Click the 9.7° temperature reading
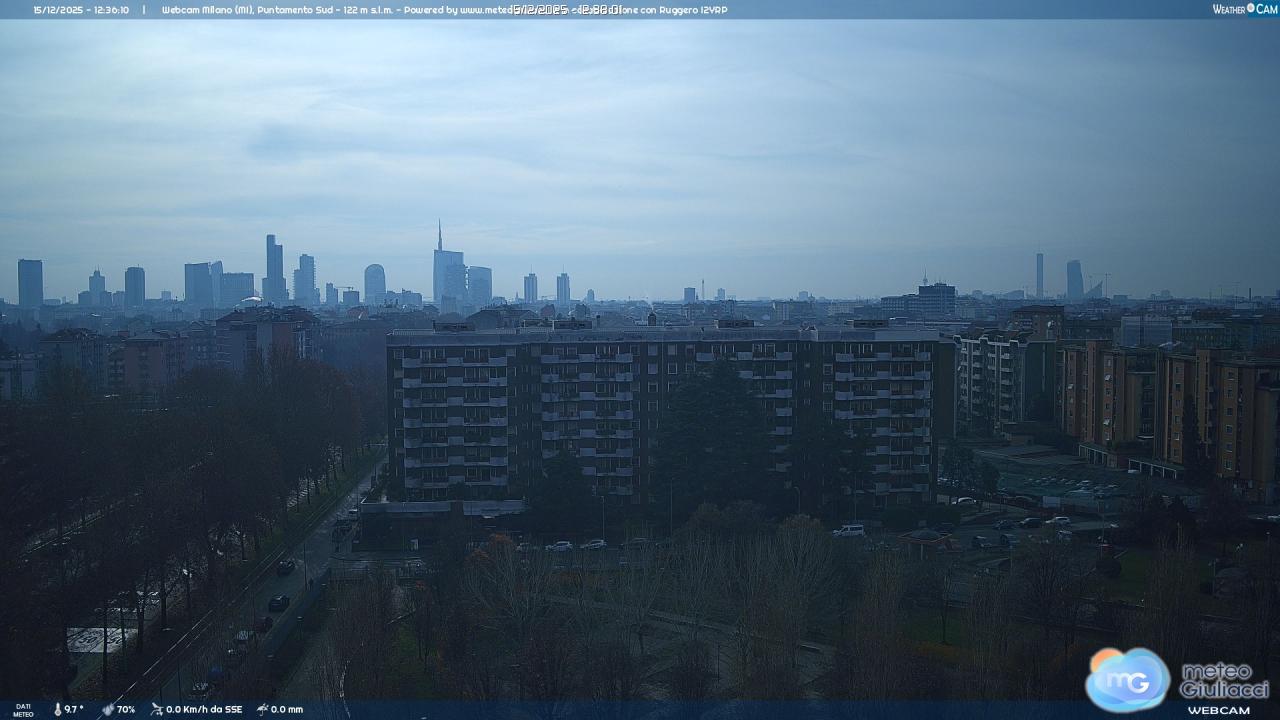The image size is (1280, 720). tap(74, 710)
